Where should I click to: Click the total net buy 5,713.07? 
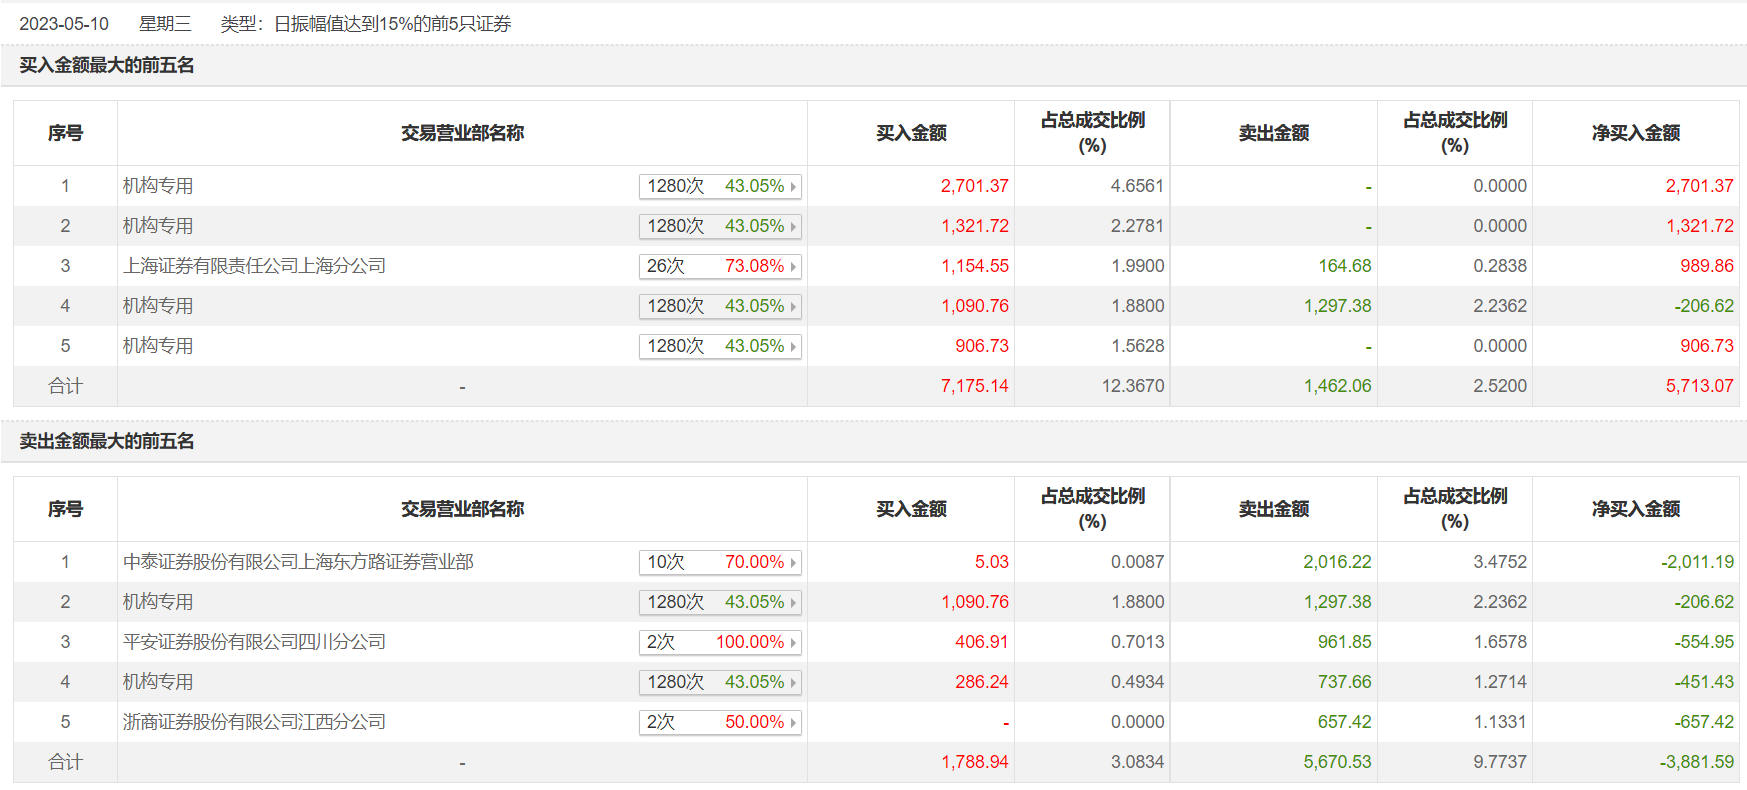point(1699,386)
